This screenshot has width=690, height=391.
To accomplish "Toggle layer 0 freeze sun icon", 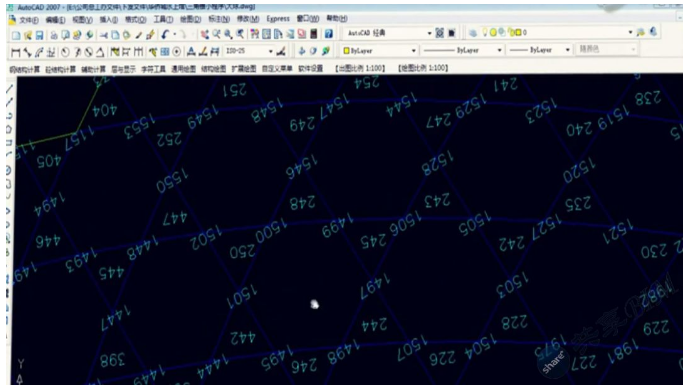I will 493,33.
